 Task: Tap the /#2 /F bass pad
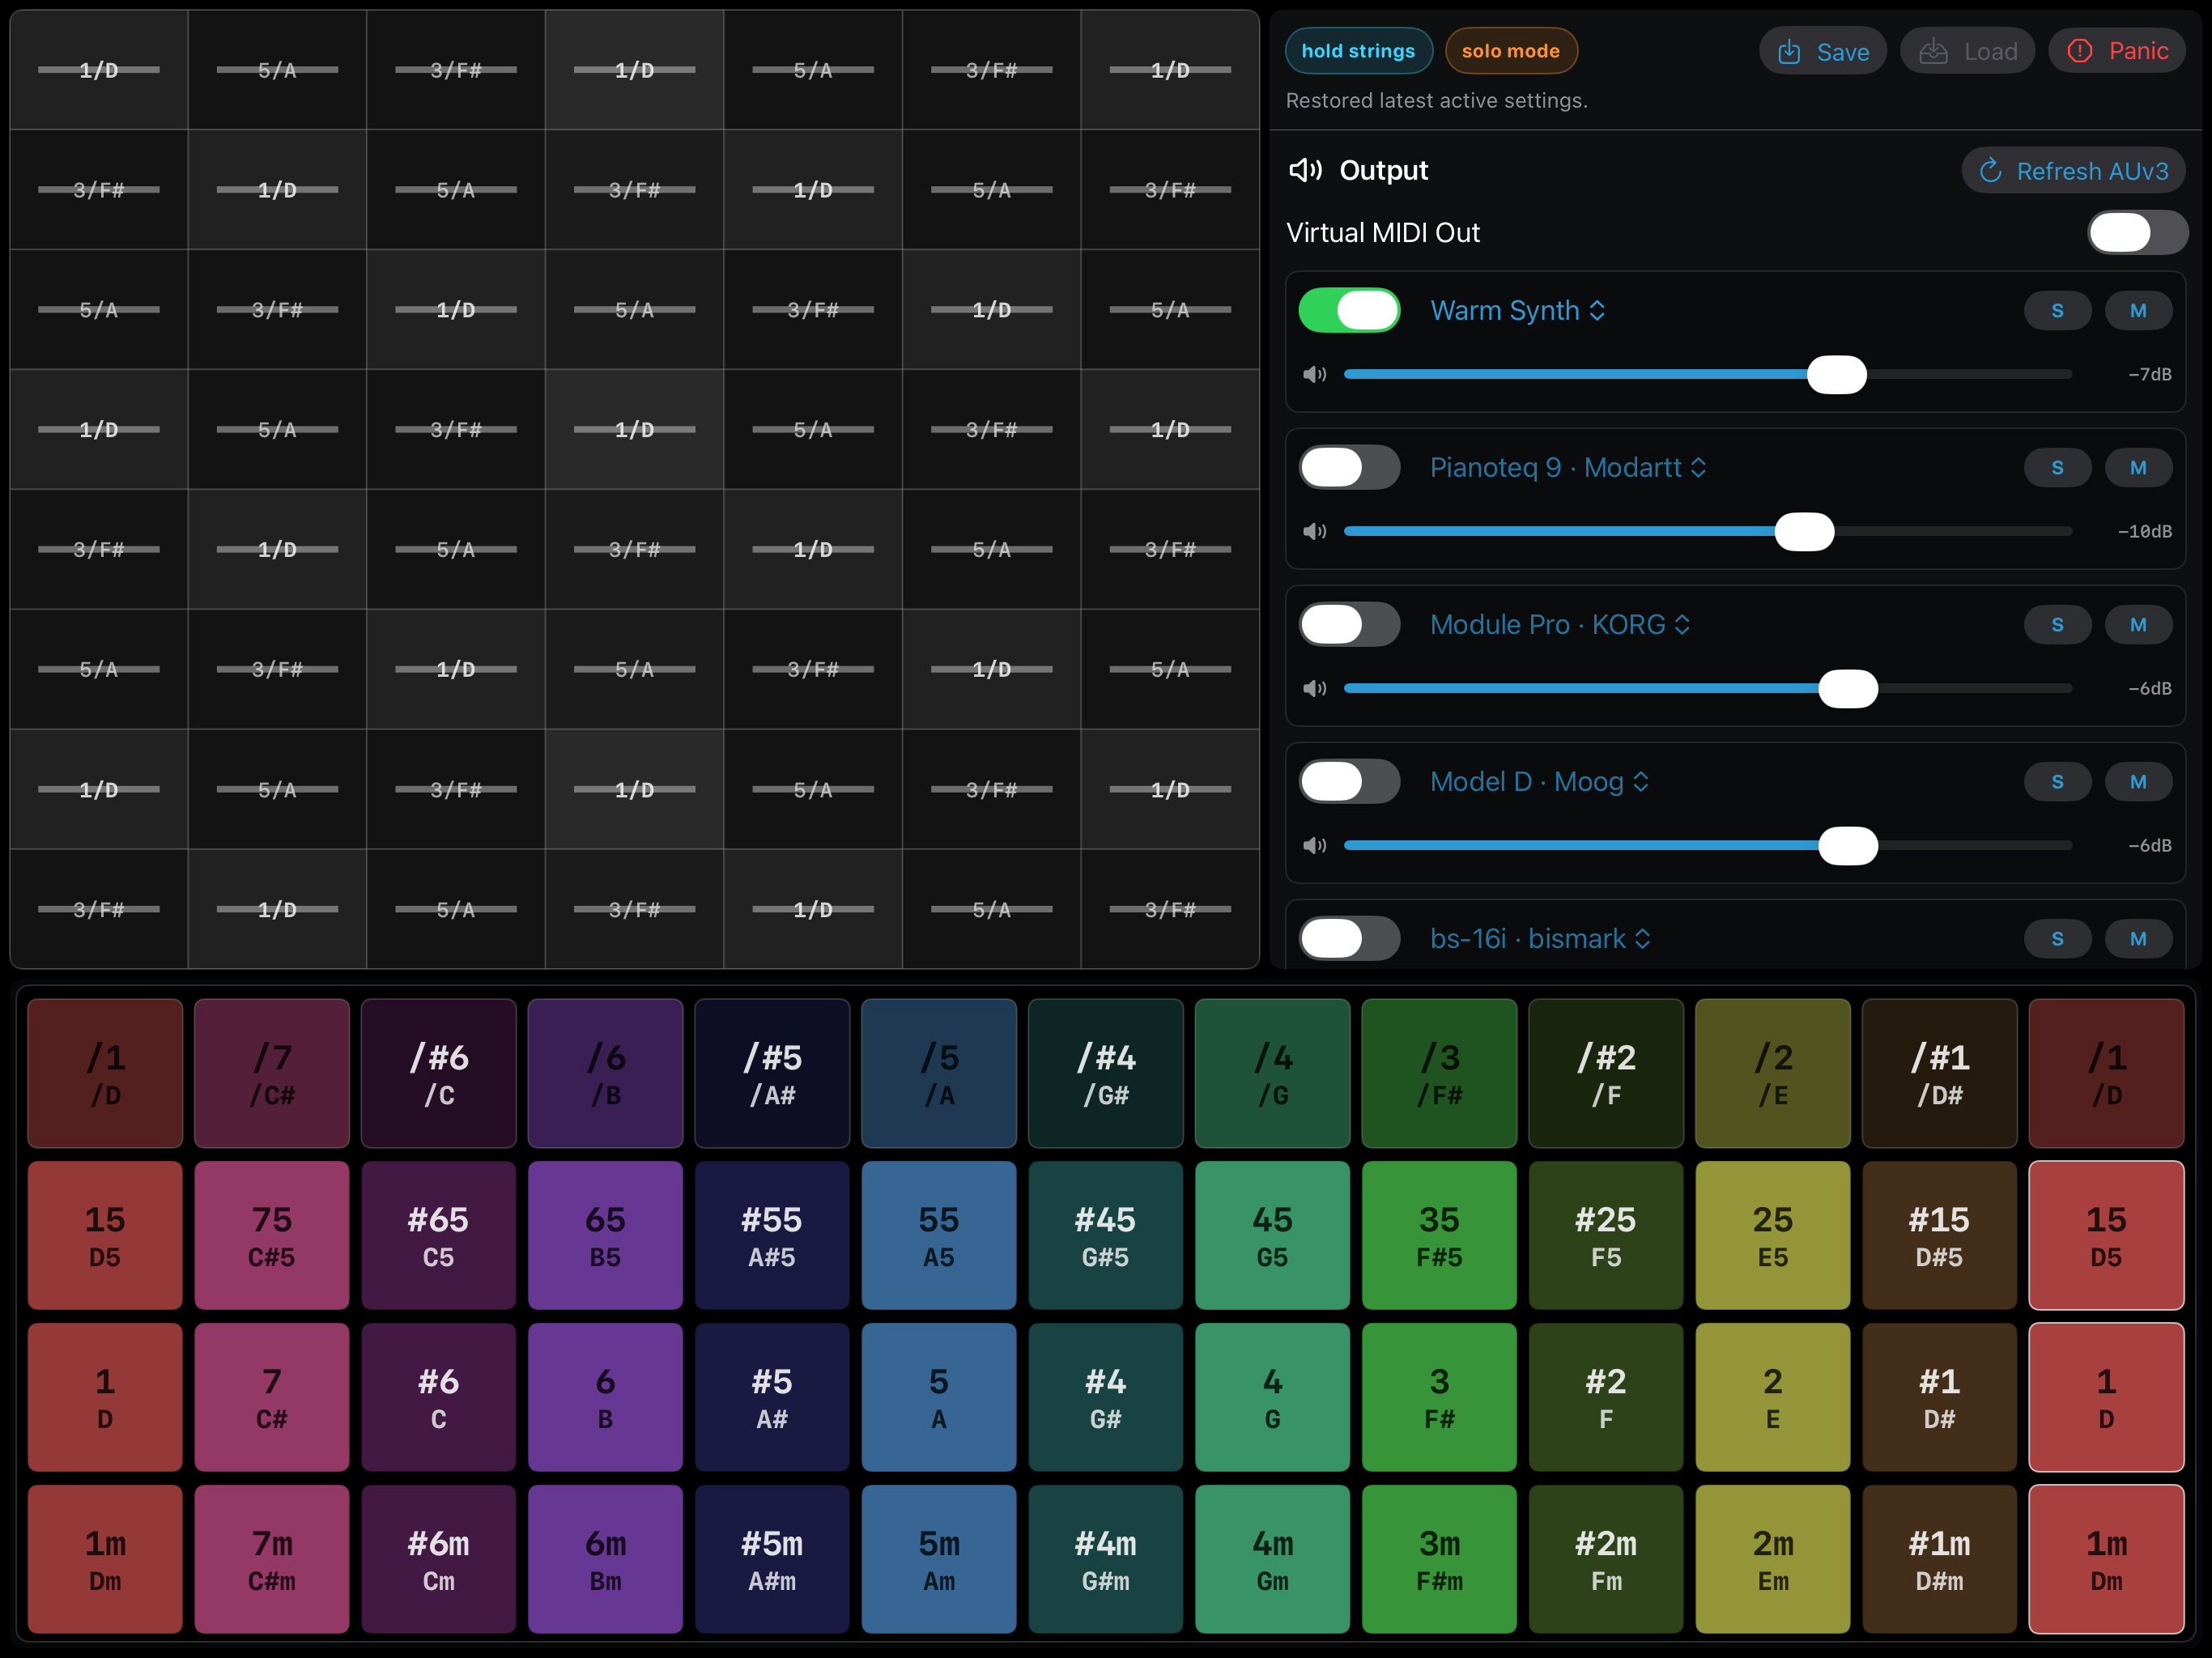(x=1606, y=1073)
